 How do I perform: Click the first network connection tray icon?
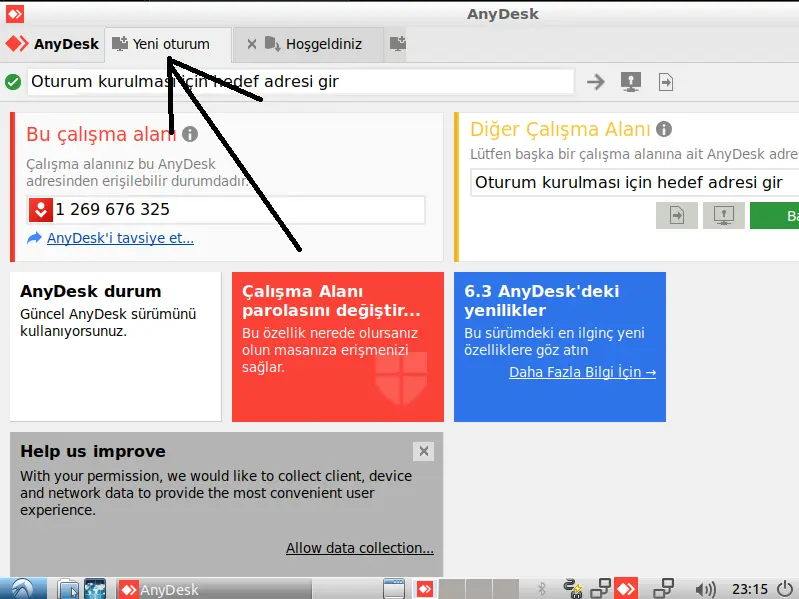600,589
